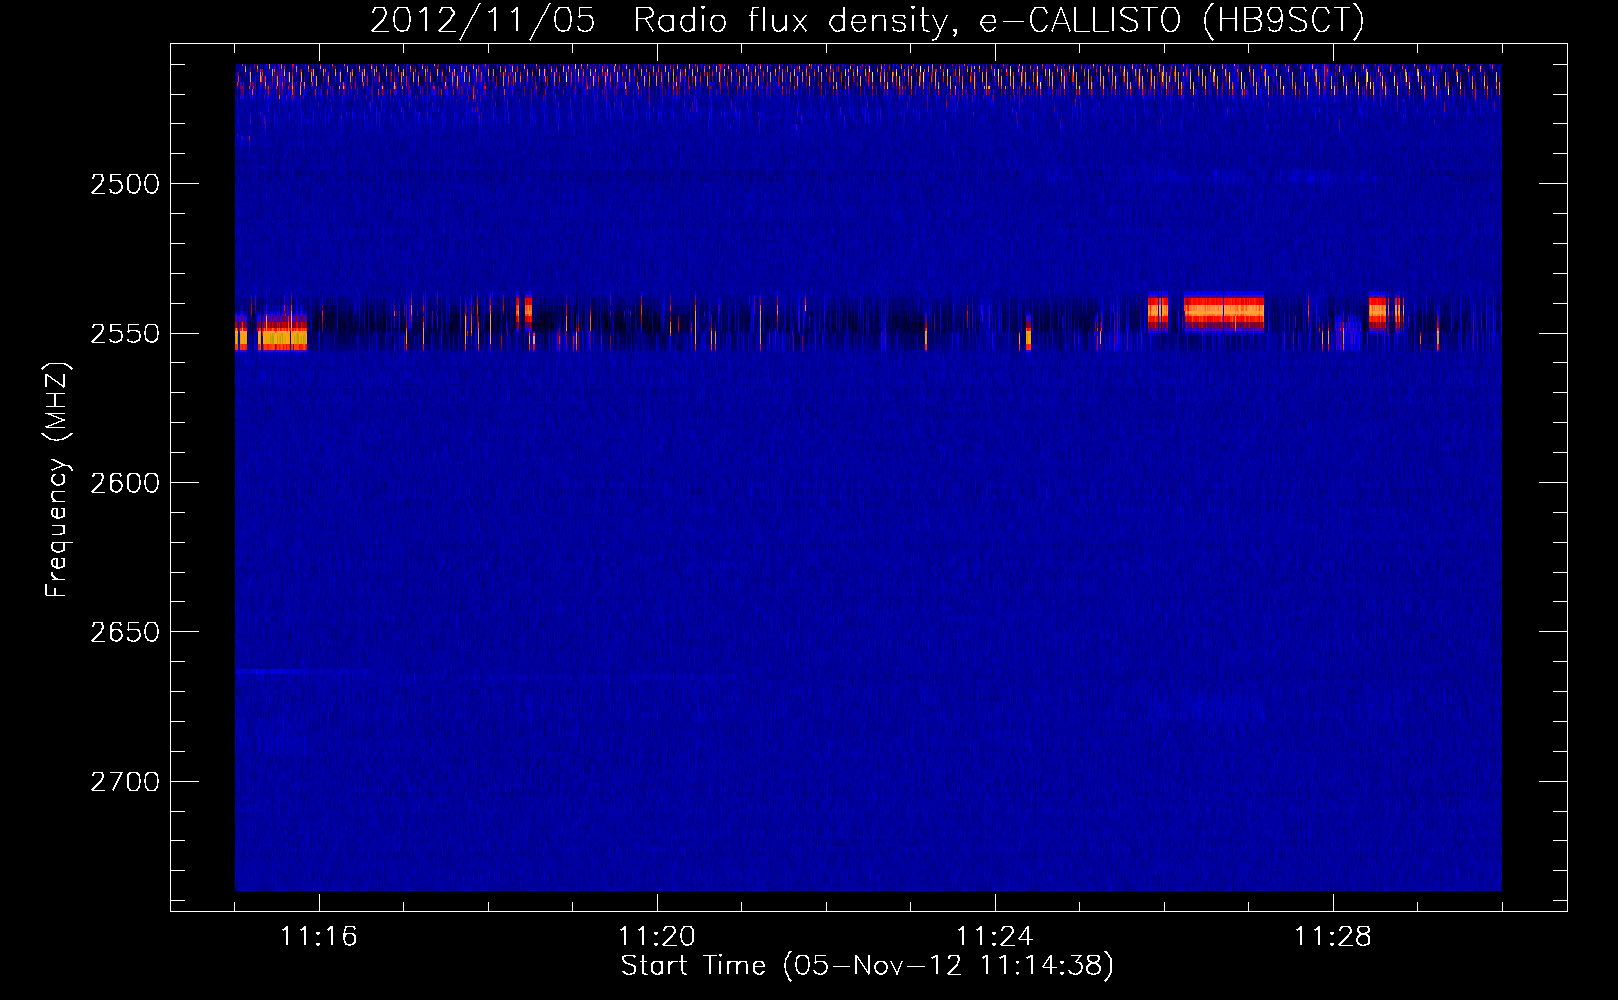Click the 2650 frequency tick label

(x=125, y=632)
